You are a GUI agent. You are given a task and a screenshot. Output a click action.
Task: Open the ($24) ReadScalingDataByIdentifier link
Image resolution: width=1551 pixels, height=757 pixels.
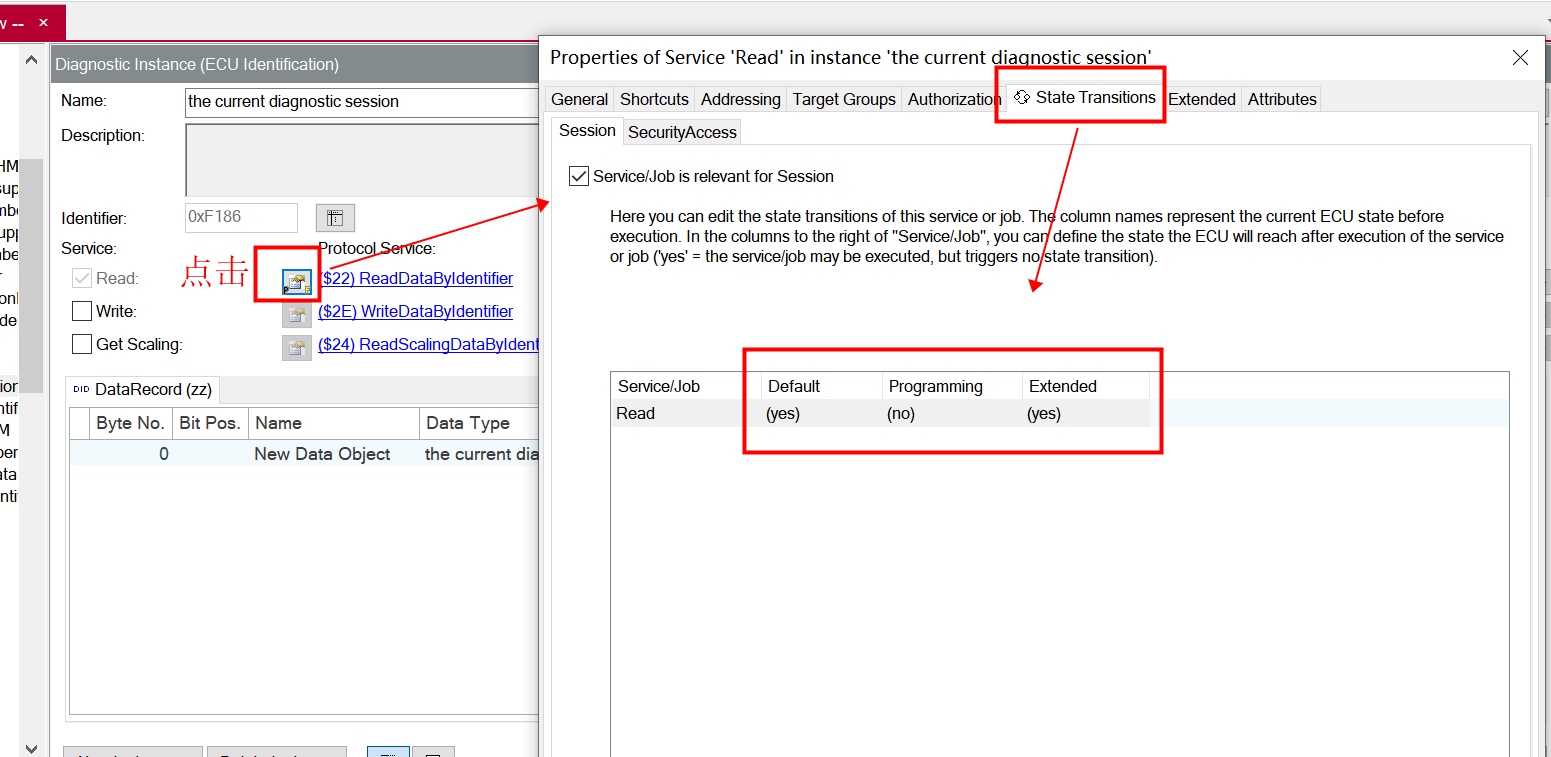coord(428,345)
